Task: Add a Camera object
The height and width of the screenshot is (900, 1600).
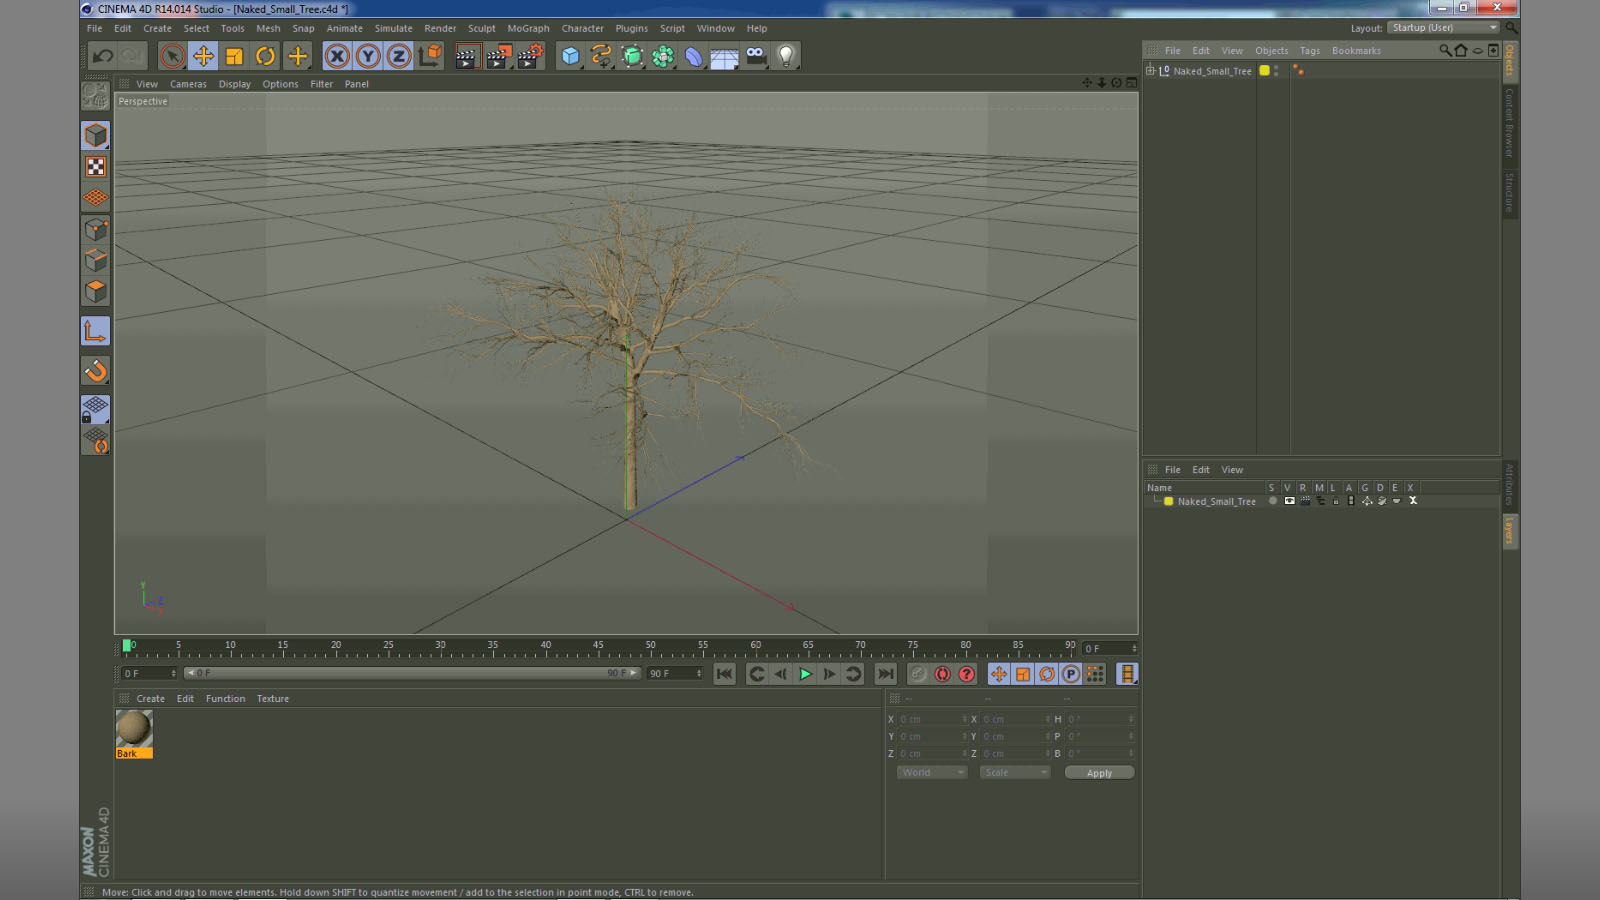Action: pyautogui.click(x=756, y=56)
